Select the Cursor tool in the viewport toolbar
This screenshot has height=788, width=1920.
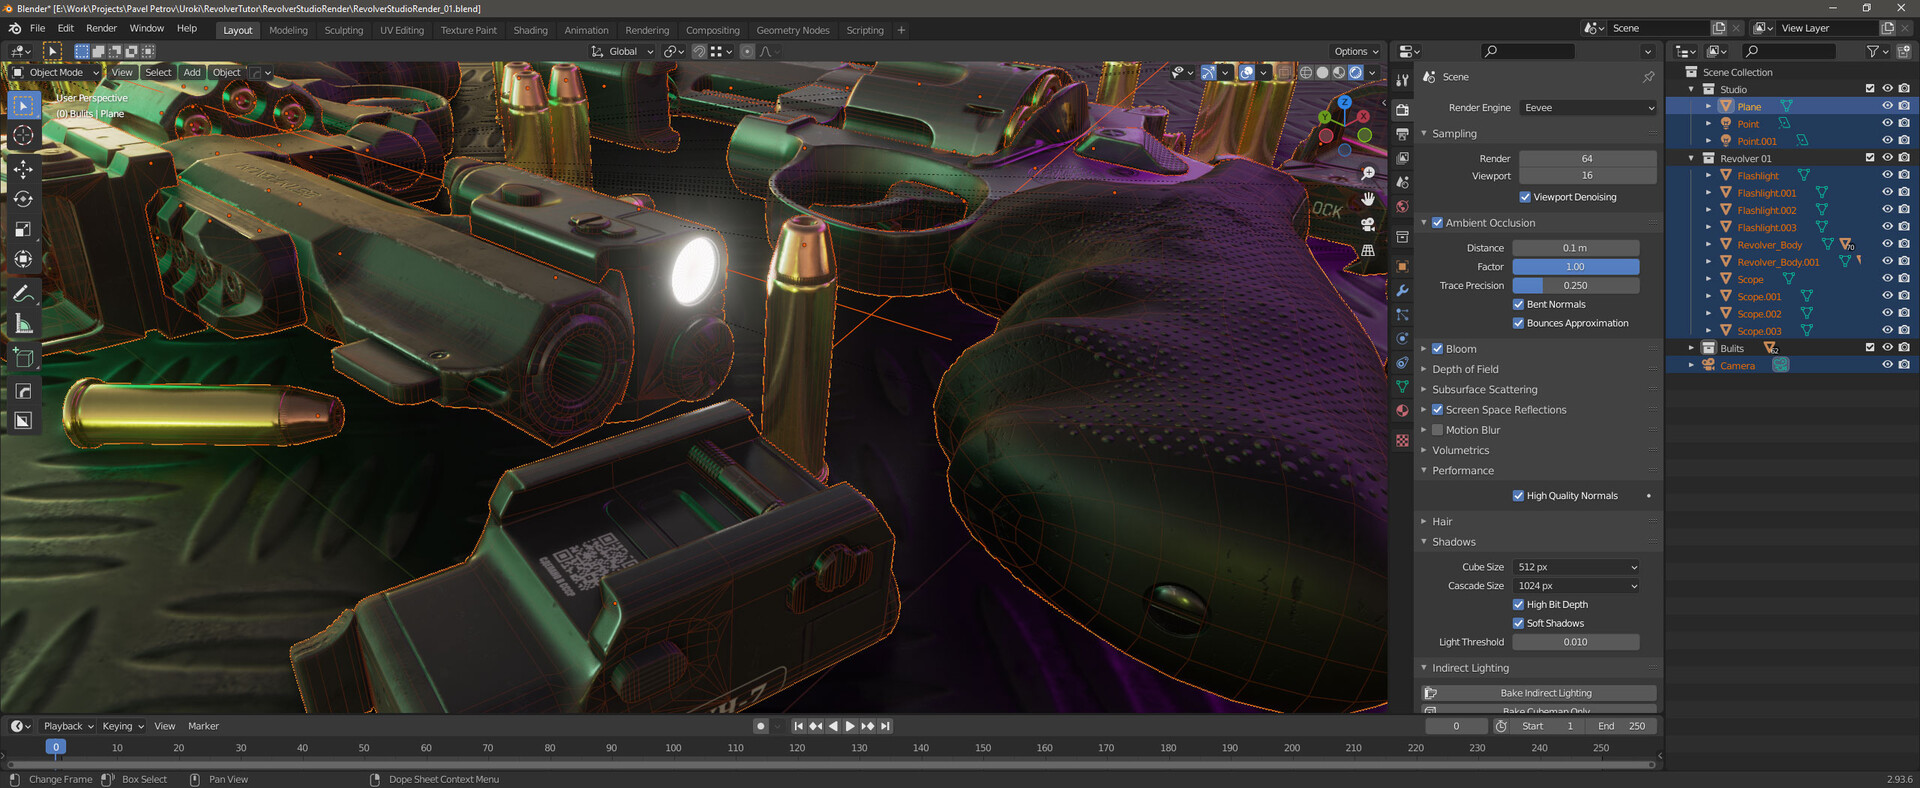pyautogui.click(x=24, y=135)
